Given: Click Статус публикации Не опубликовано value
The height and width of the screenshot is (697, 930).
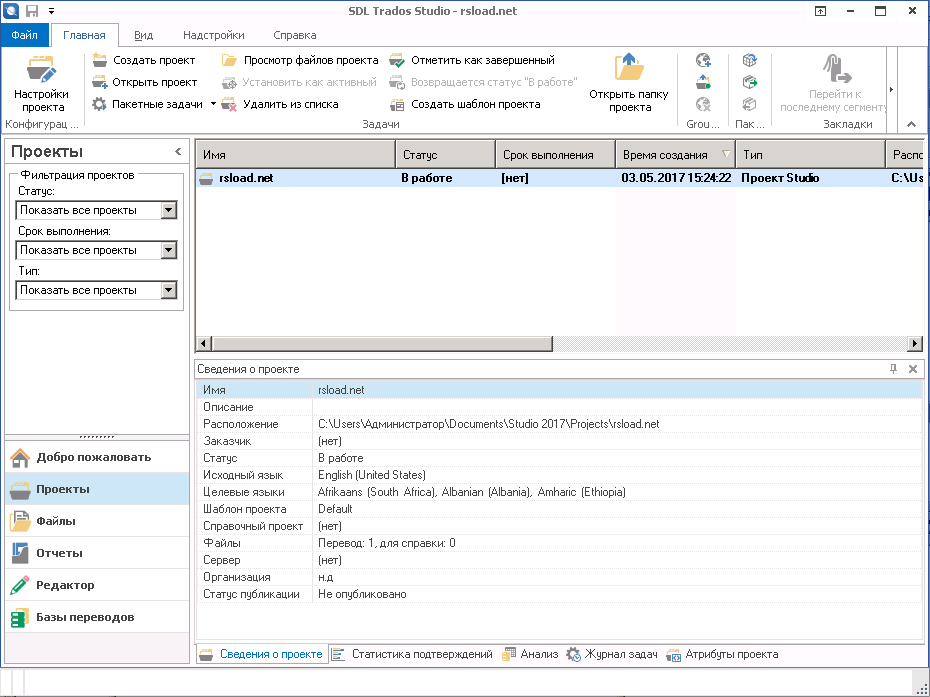Looking at the screenshot, I should pos(362,594).
